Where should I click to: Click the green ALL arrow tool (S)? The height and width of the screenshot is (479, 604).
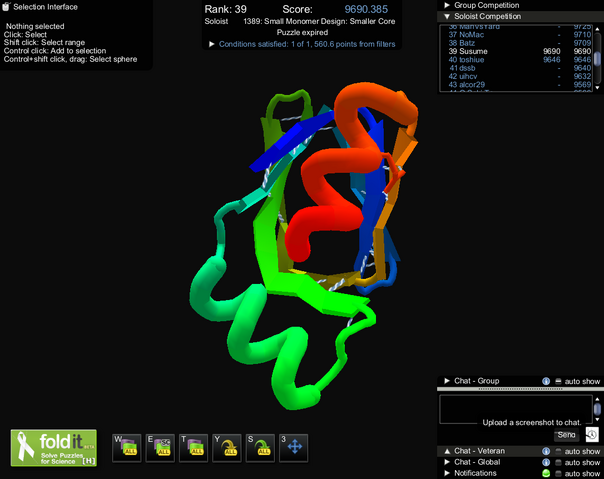[x=260, y=447]
